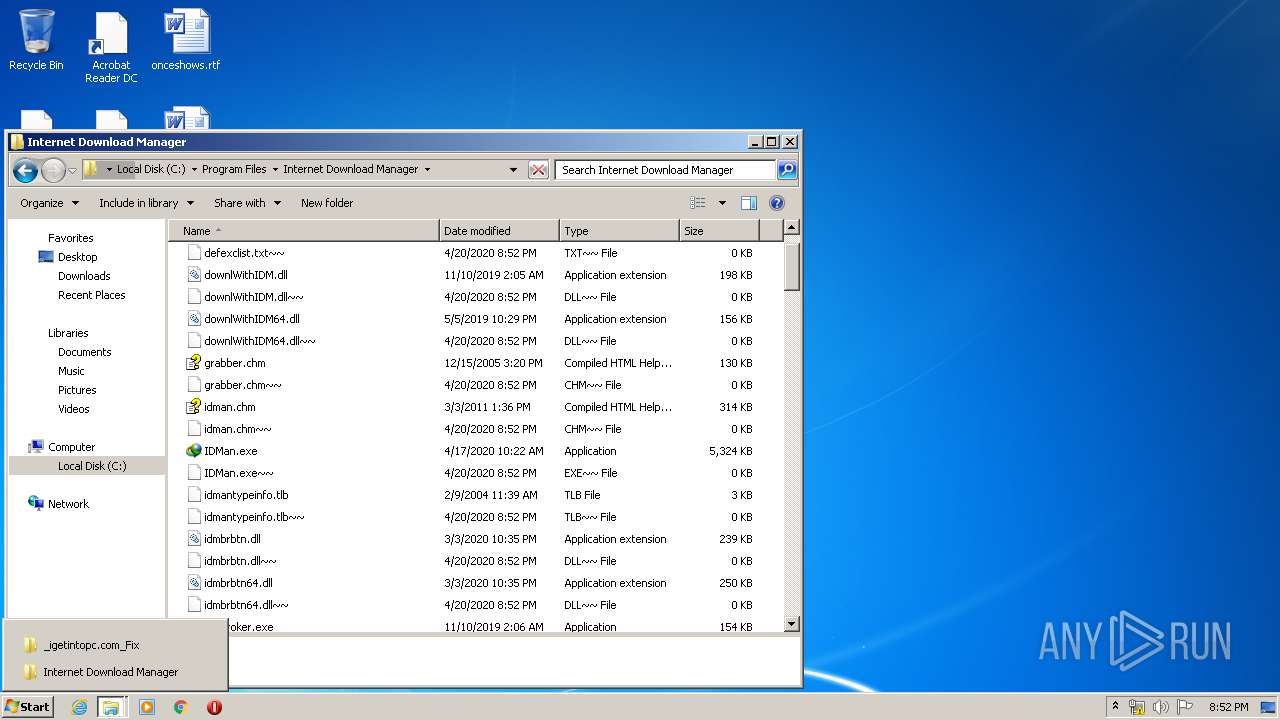Open red circular security taskbar icon
Image resolution: width=1280 pixels, height=720 pixels.
click(x=214, y=707)
